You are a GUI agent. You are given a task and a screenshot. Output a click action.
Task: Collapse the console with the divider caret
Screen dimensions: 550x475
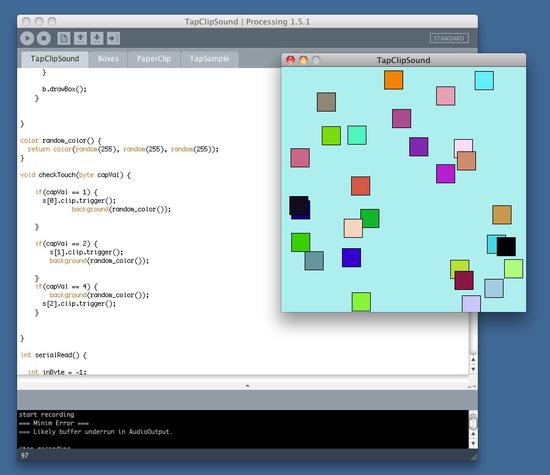pos(247,386)
